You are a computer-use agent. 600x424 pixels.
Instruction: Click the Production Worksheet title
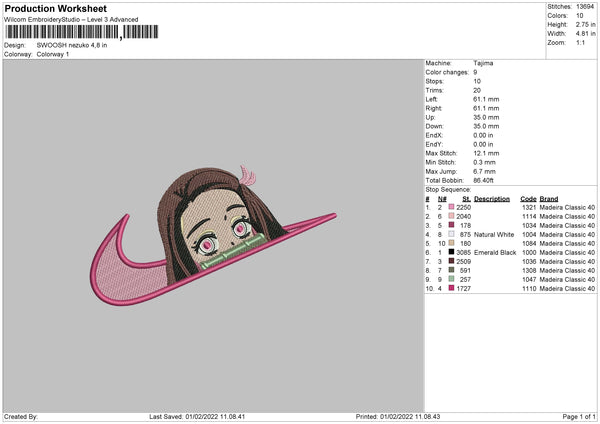tap(55, 8)
